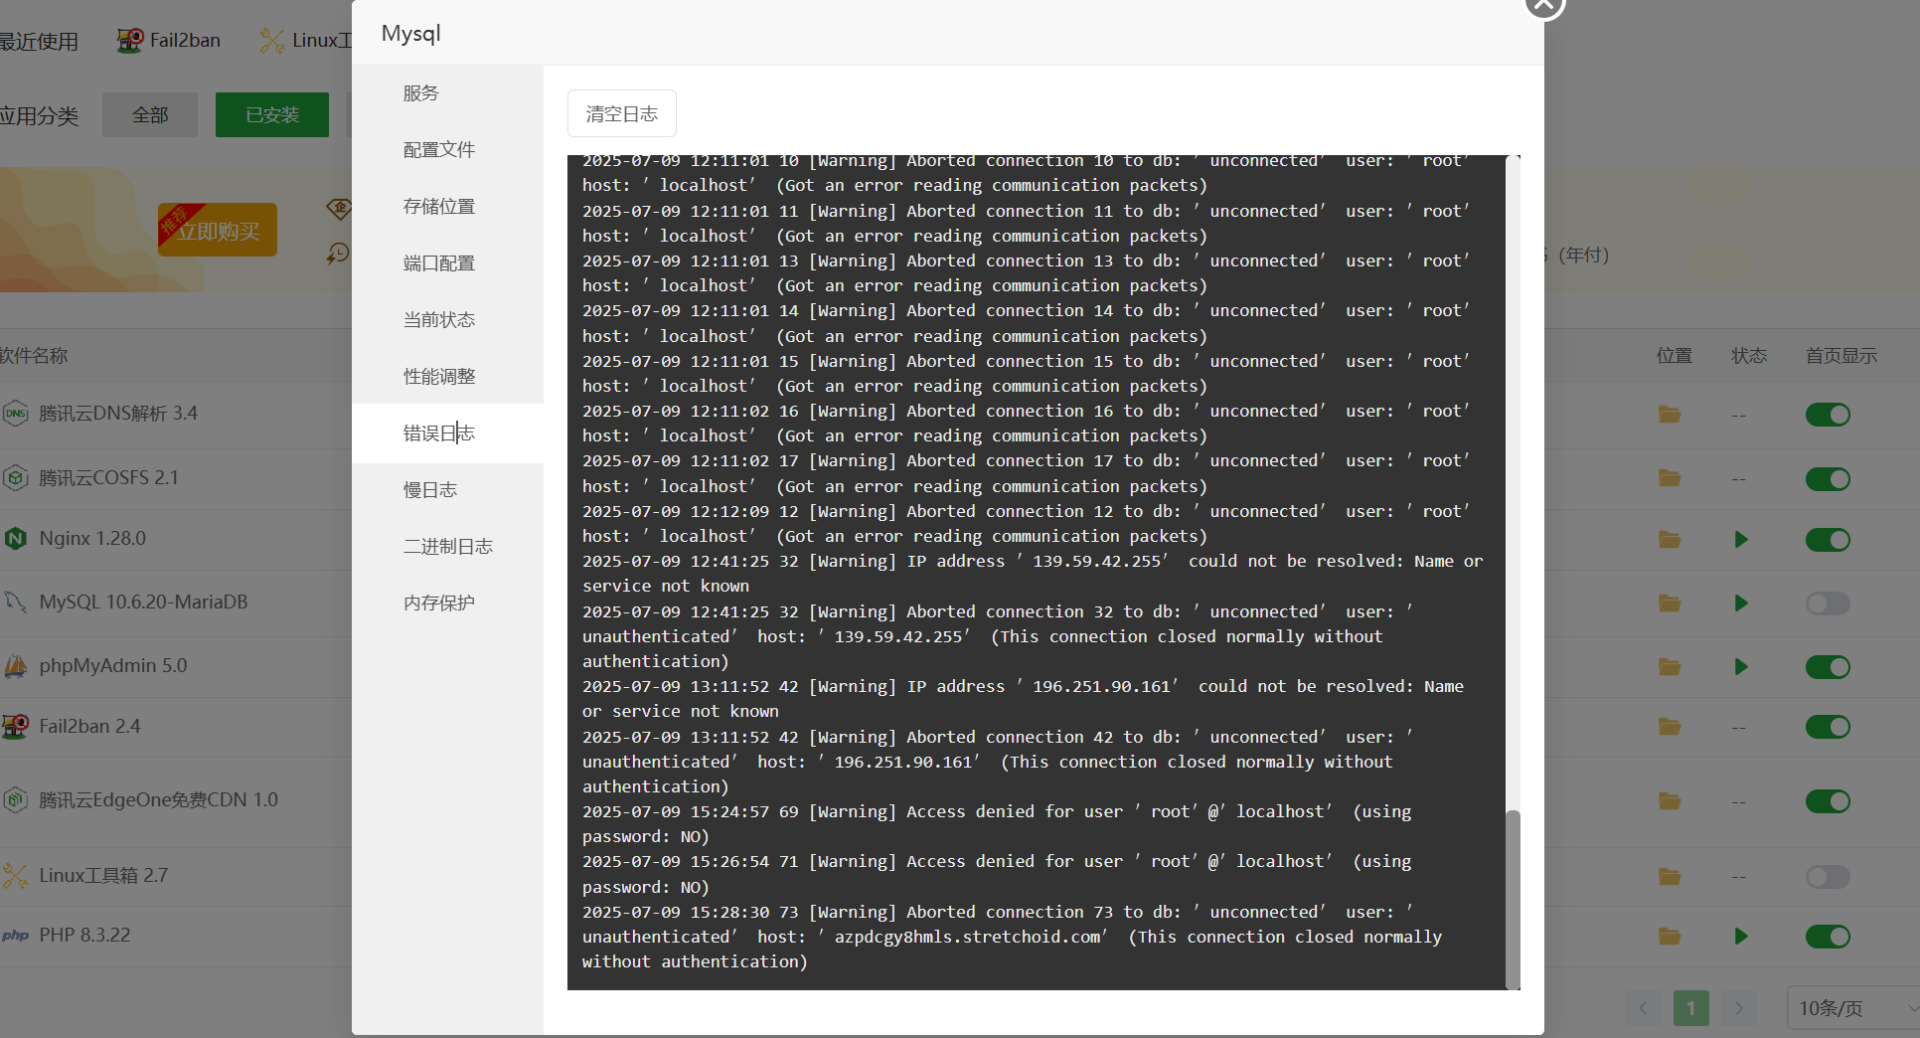Click the 全部 category button

click(150, 115)
